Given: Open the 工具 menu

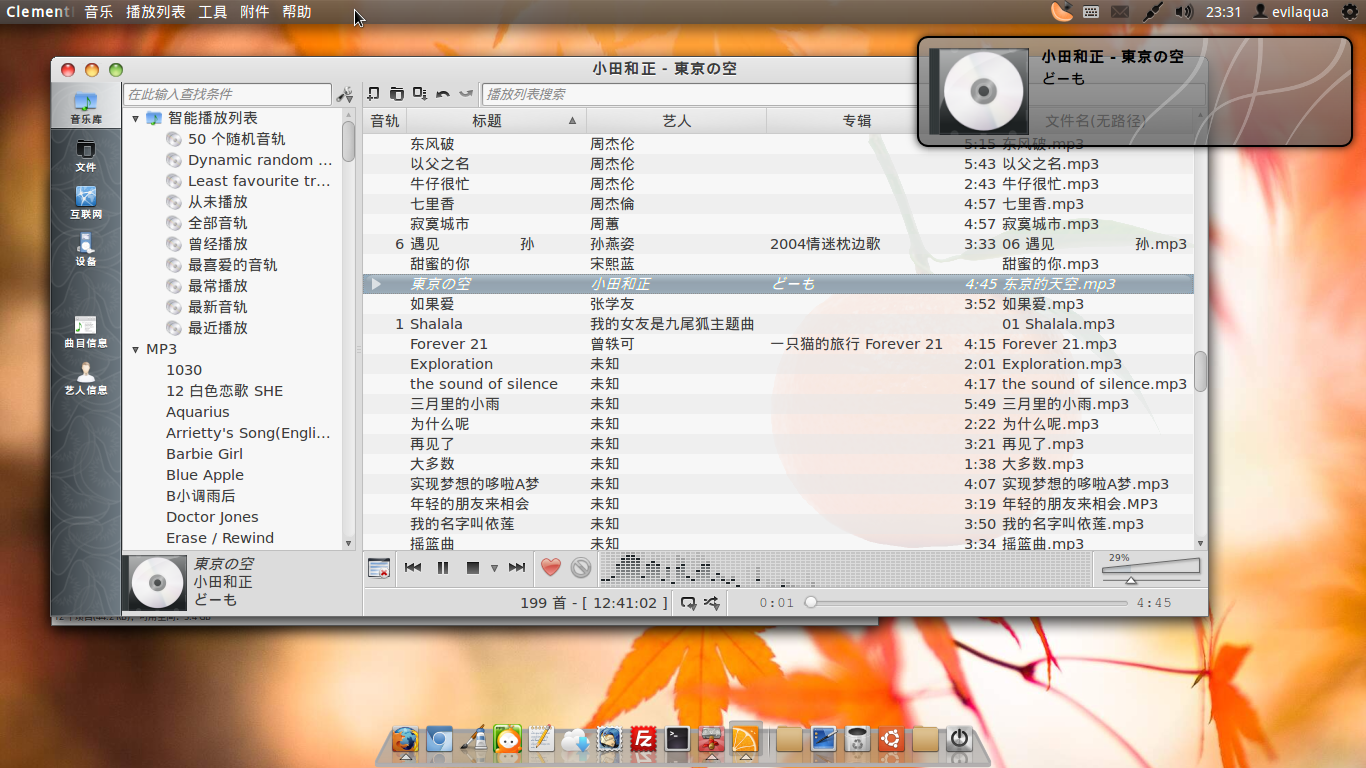Looking at the screenshot, I should coord(213,12).
